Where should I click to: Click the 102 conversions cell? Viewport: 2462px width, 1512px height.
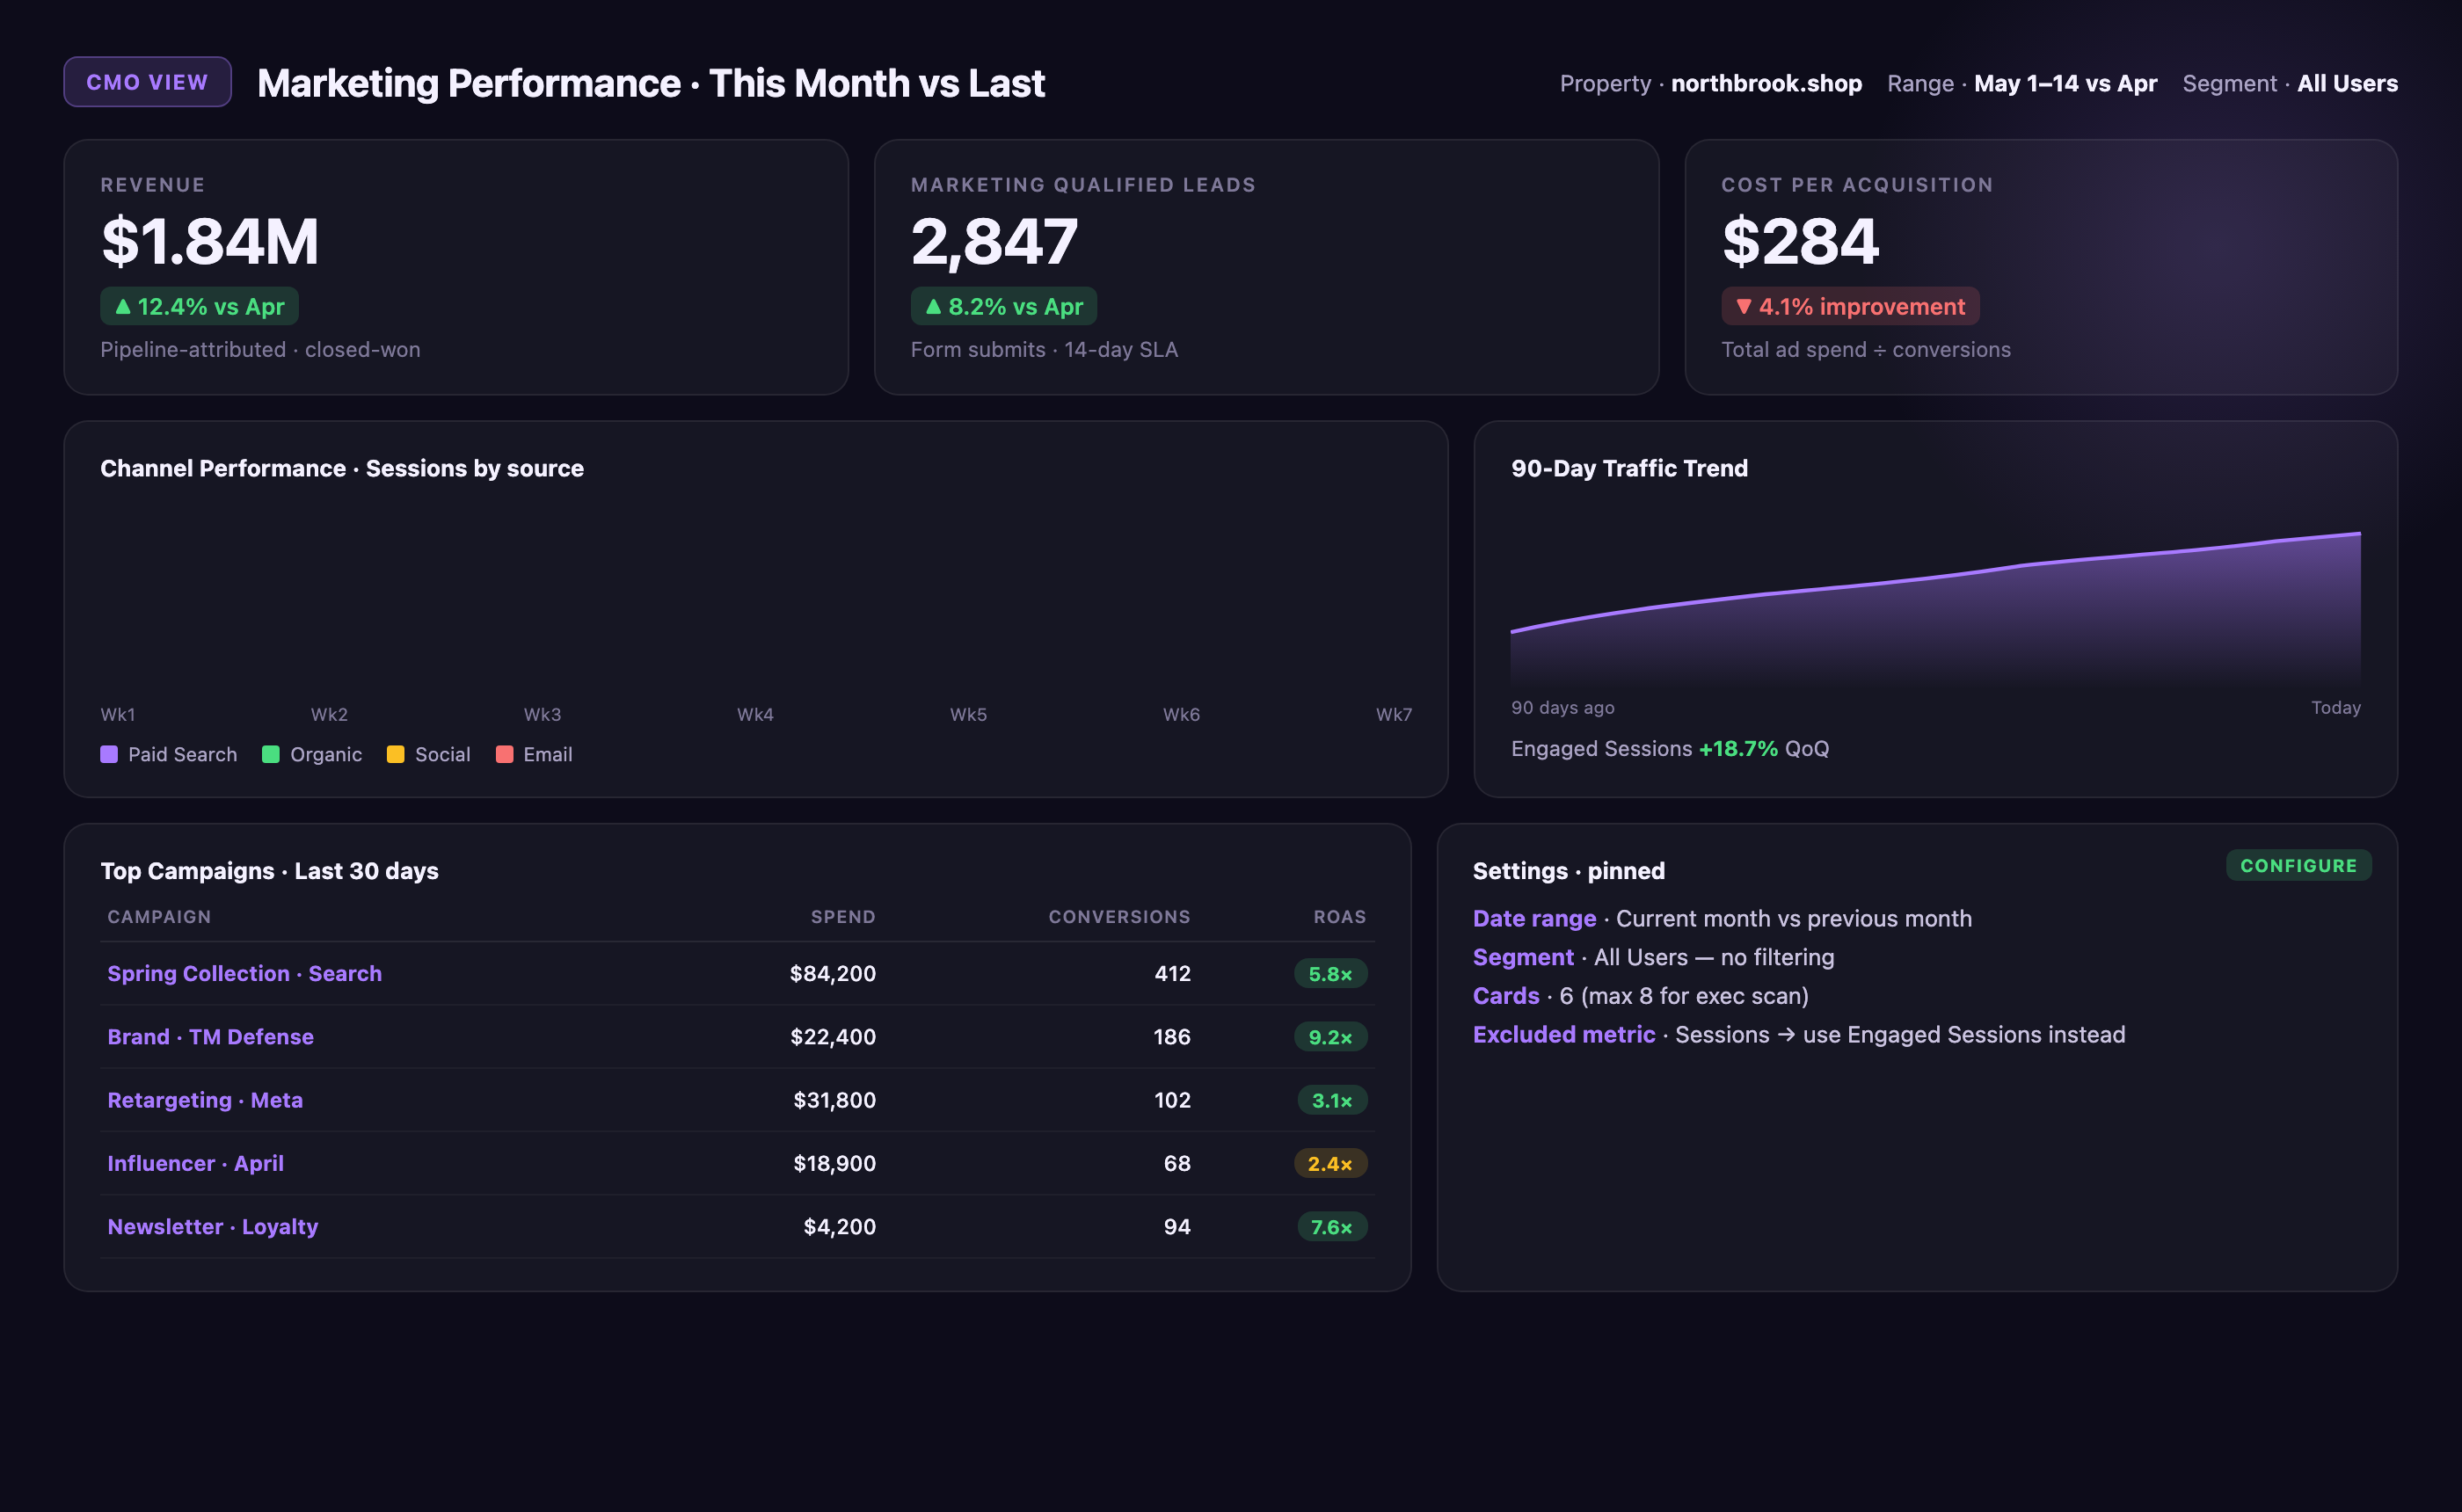click(x=1172, y=1100)
